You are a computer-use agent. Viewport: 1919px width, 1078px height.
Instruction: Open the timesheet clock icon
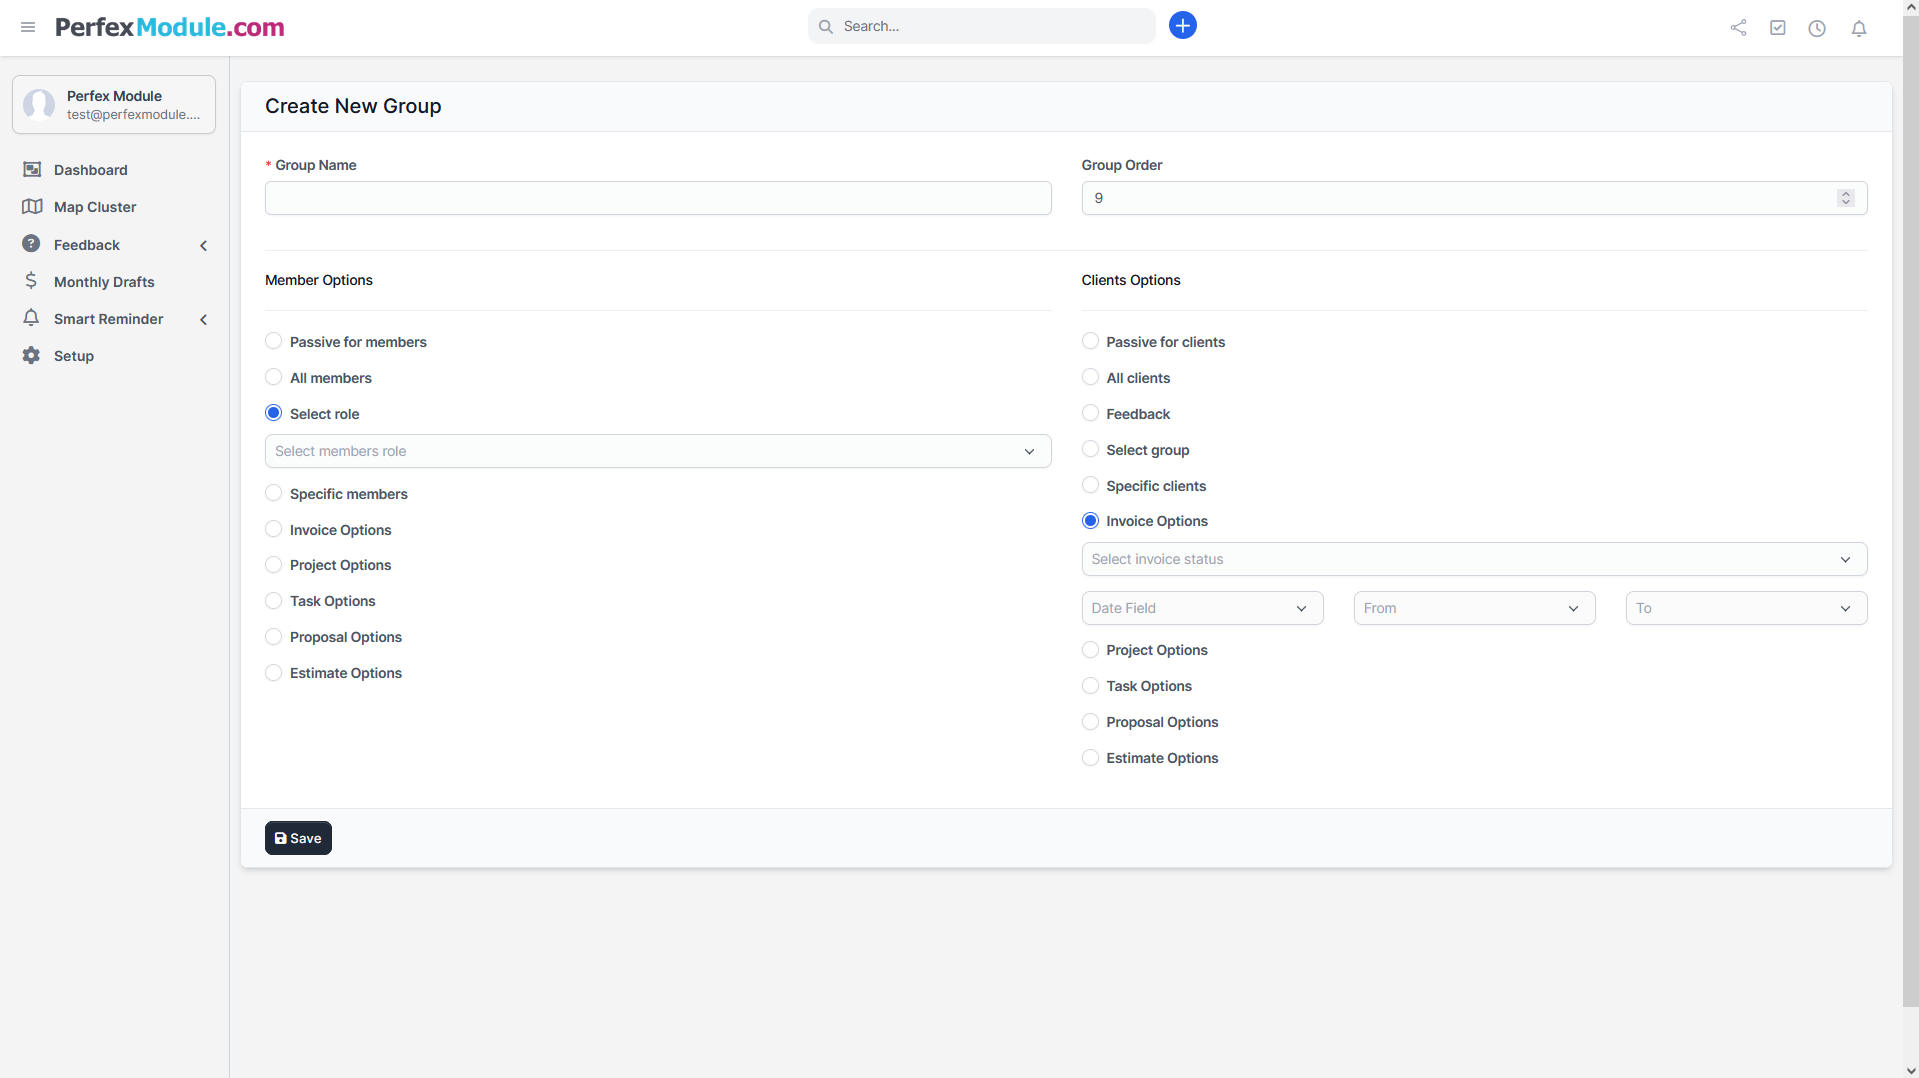[x=1816, y=28]
